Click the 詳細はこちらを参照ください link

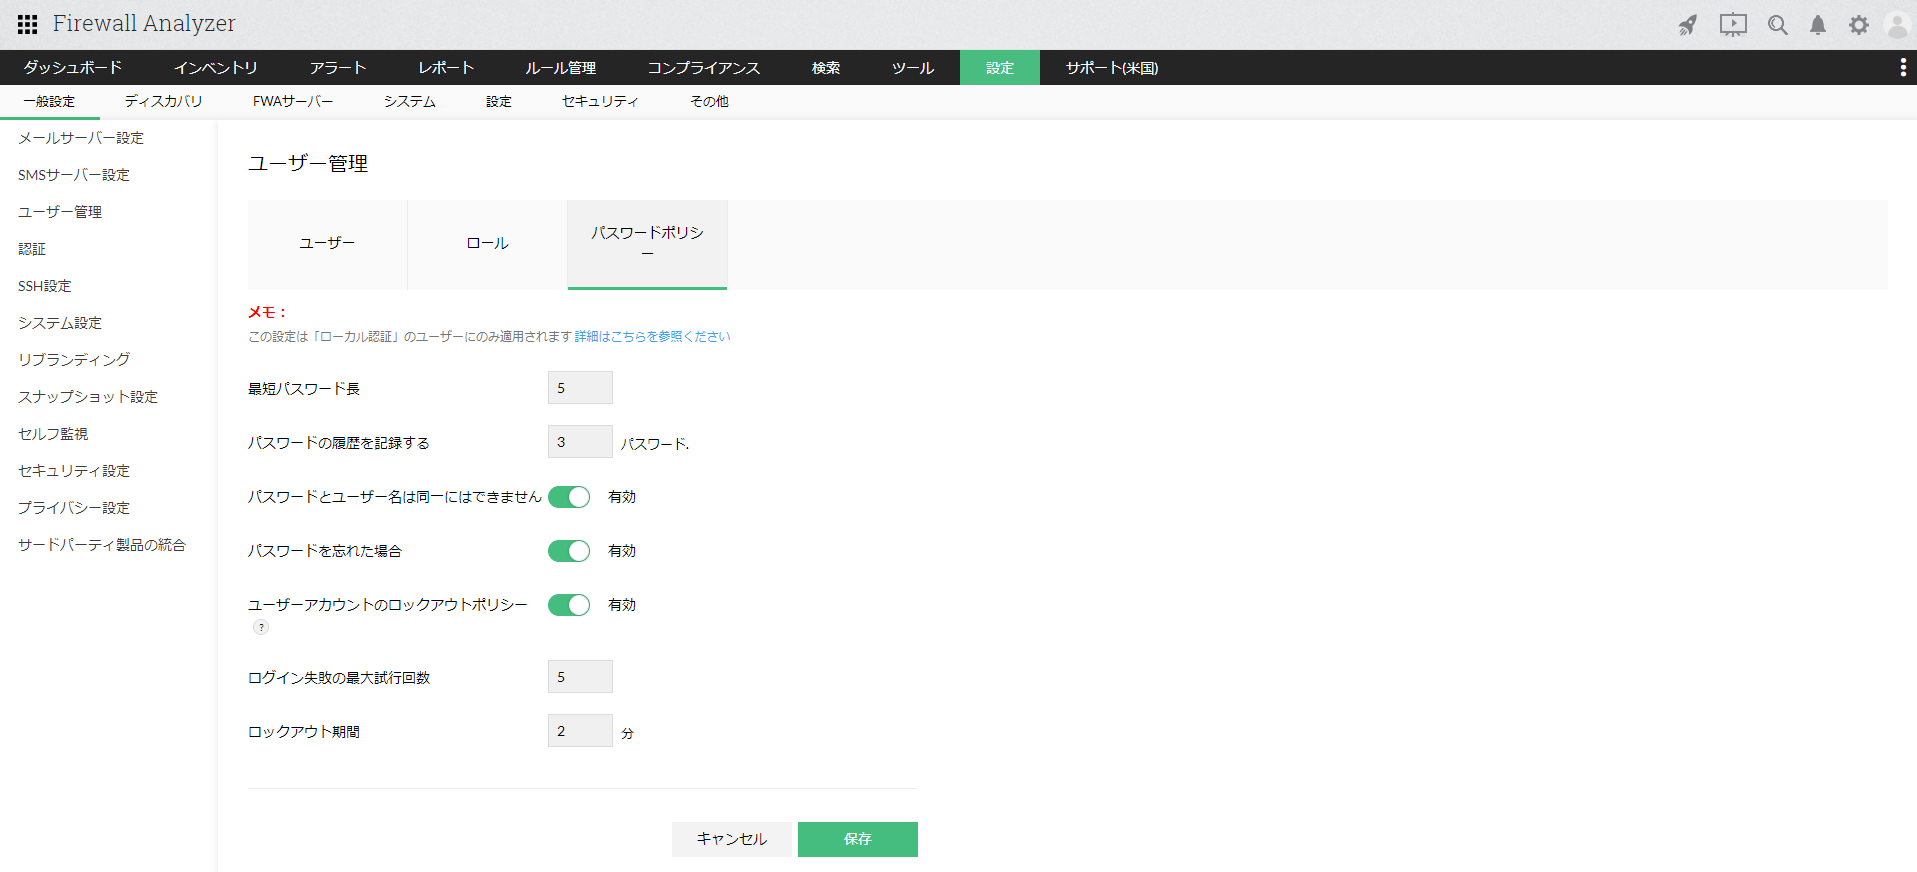(x=652, y=337)
